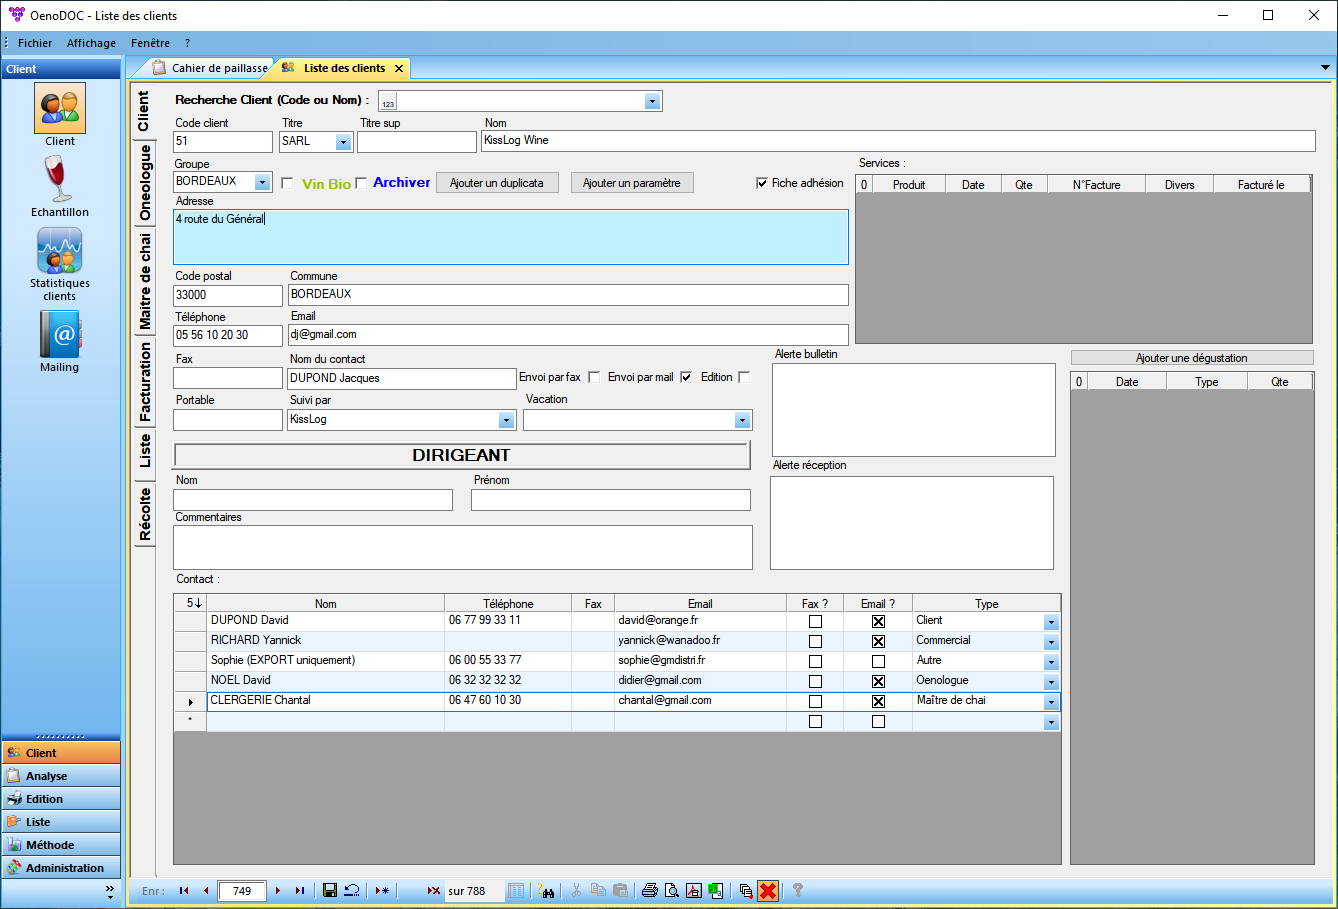Open the Mailing address book icon
The width and height of the screenshot is (1338, 909).
tap(60, 335)
